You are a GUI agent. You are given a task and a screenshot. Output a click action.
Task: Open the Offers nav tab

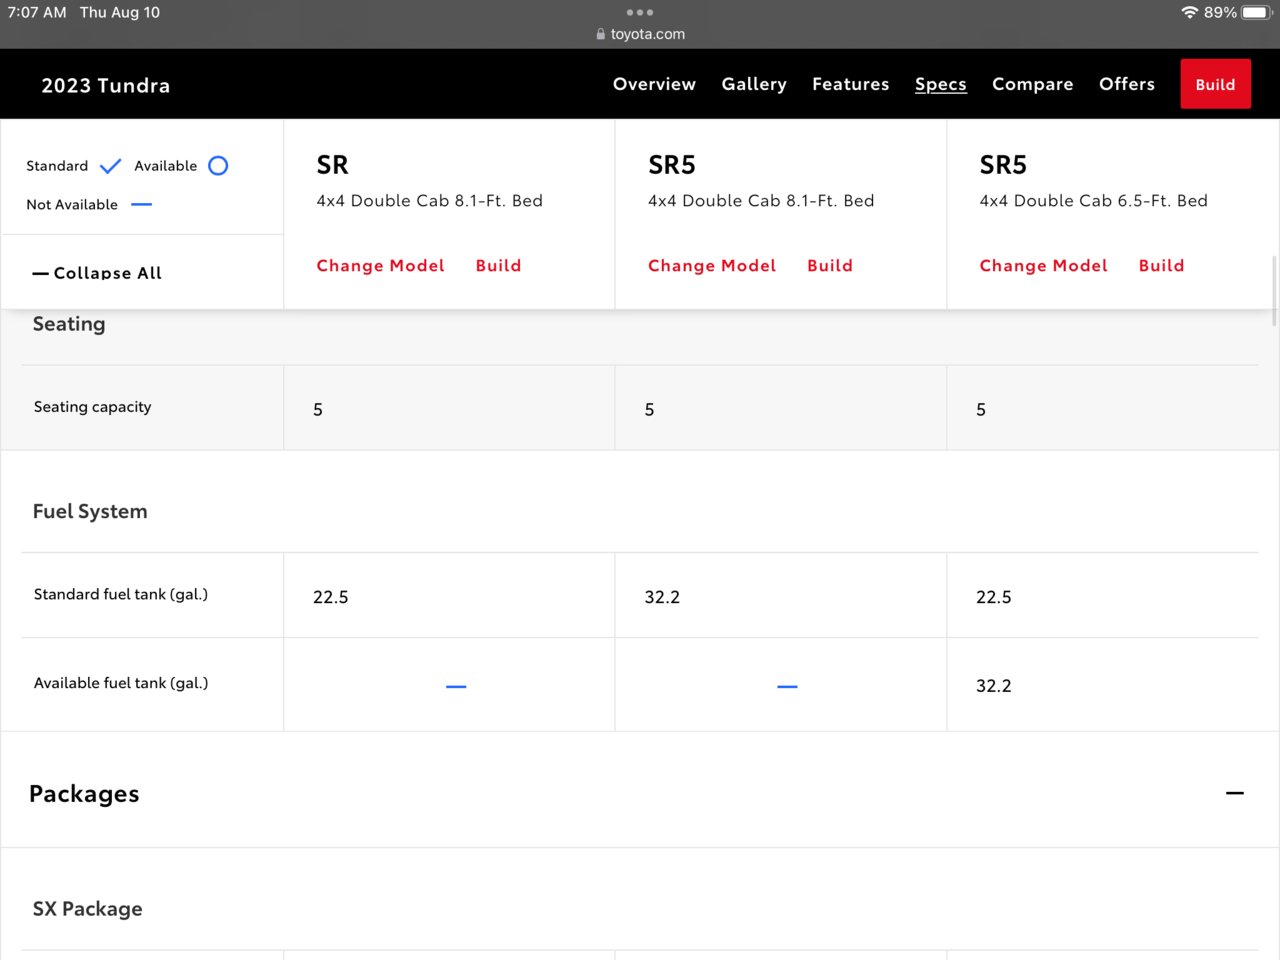coord(1126,84)
